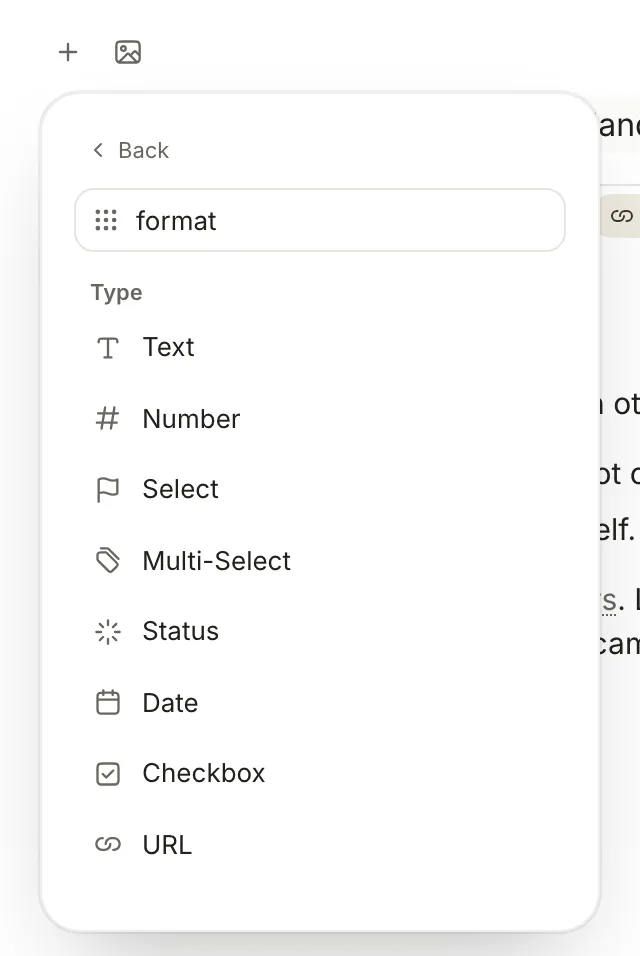Viewport: 640px width, 956px height.
Task: Choose the Multi-Select type option
Action: 320,561
